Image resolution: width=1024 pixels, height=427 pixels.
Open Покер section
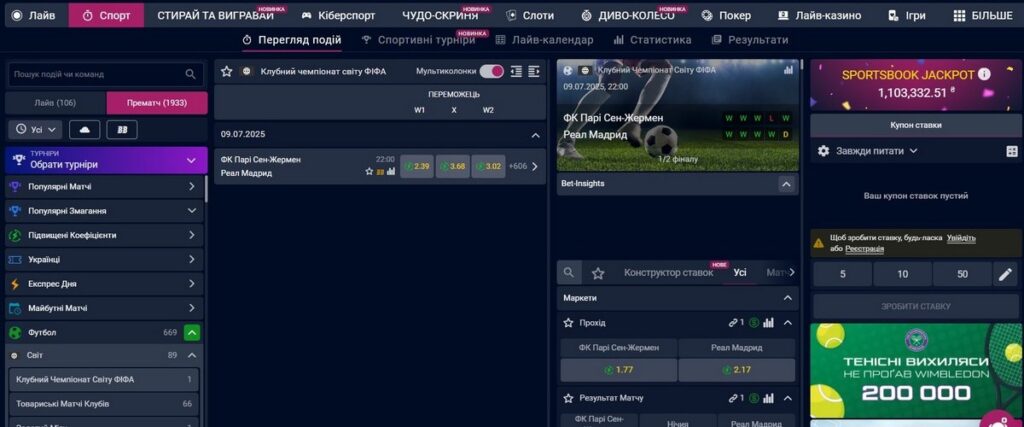[726, 15]
